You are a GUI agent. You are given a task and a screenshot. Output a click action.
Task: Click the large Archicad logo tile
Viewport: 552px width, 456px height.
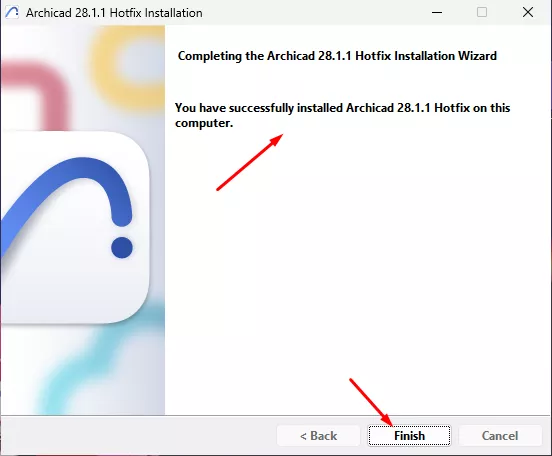click(75, 227)
